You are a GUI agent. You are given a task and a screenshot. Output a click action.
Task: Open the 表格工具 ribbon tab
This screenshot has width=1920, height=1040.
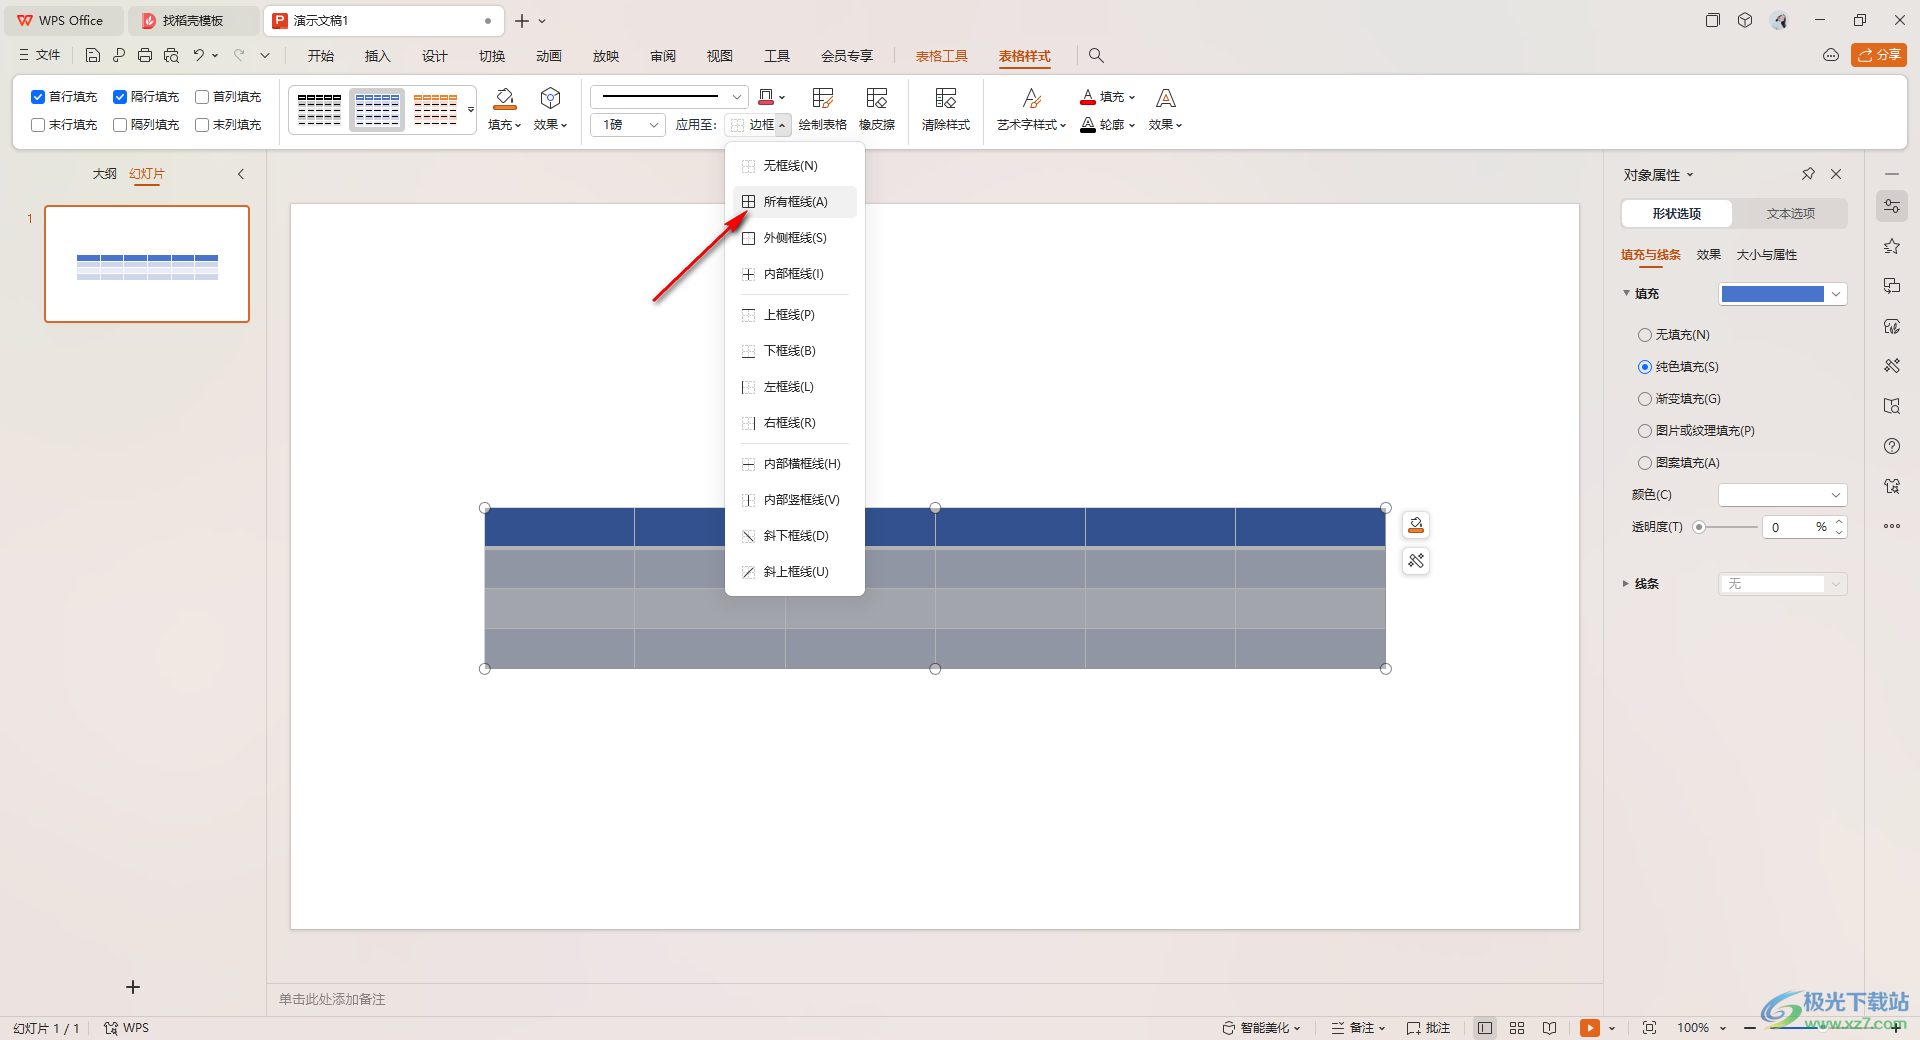coord(941,56)
